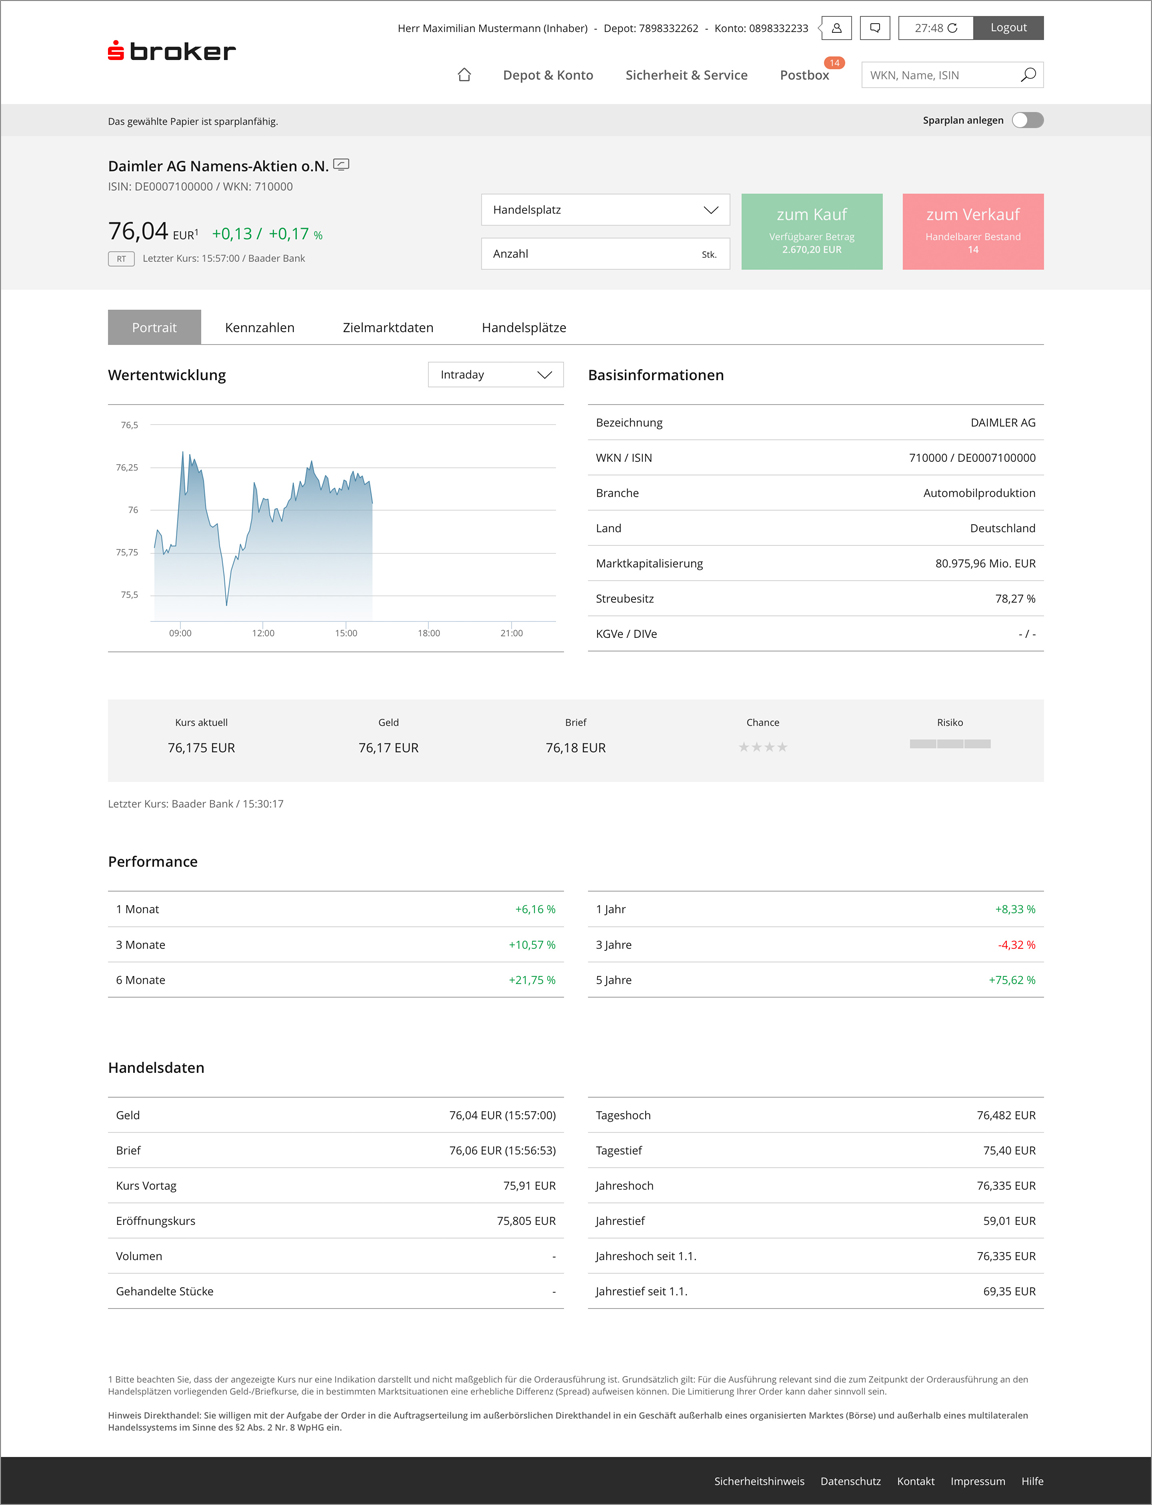Click the Chance star rating
The image size is (1152, 1505).
pos(763,747)
